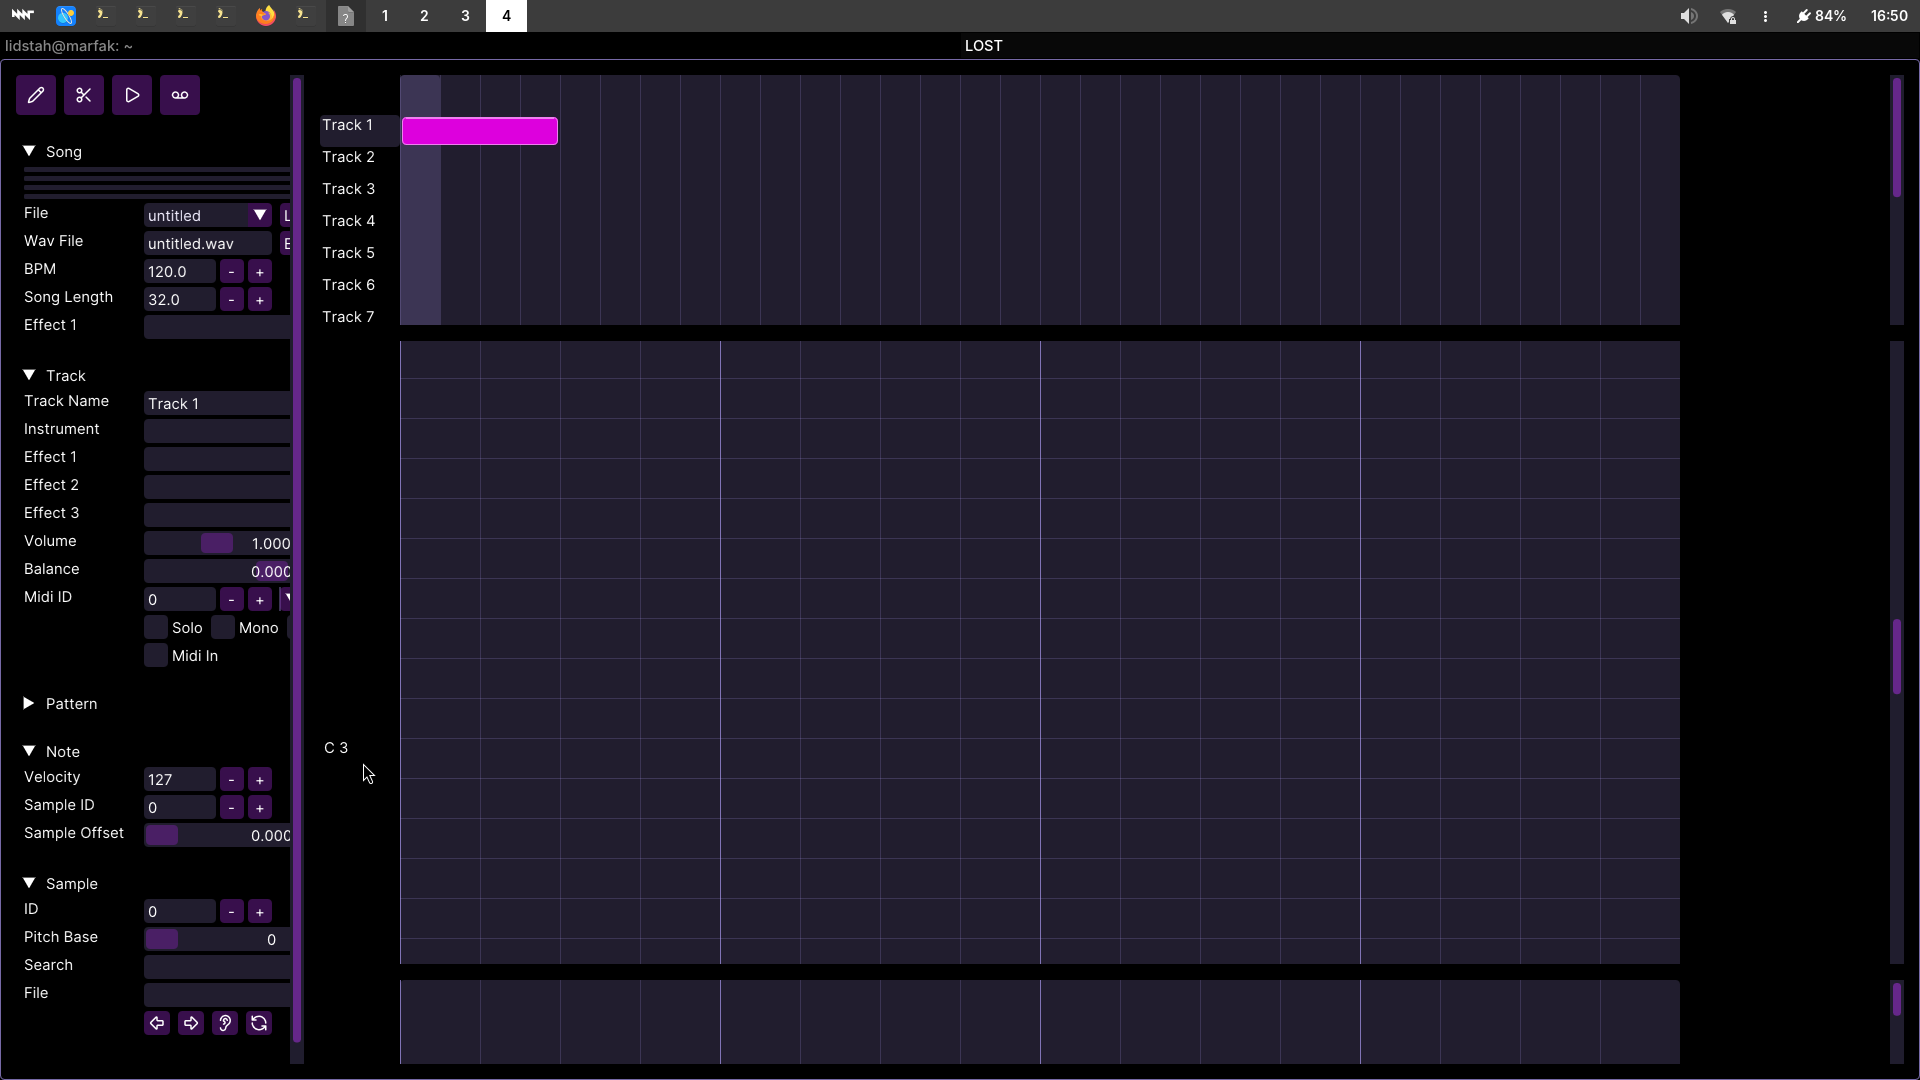Select the scissors cut tool
1920x1080 pixels.
[x=84, y=95]
